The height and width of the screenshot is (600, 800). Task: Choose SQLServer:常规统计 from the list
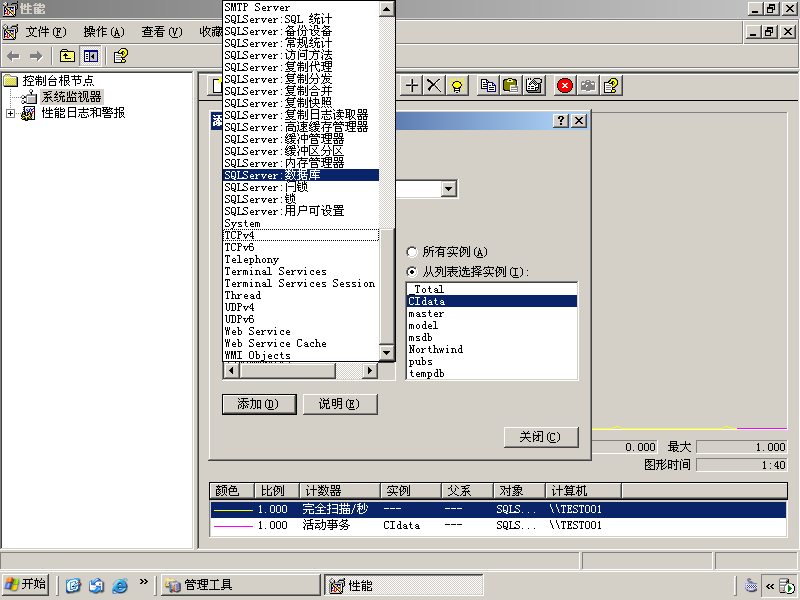click(301, 43)
